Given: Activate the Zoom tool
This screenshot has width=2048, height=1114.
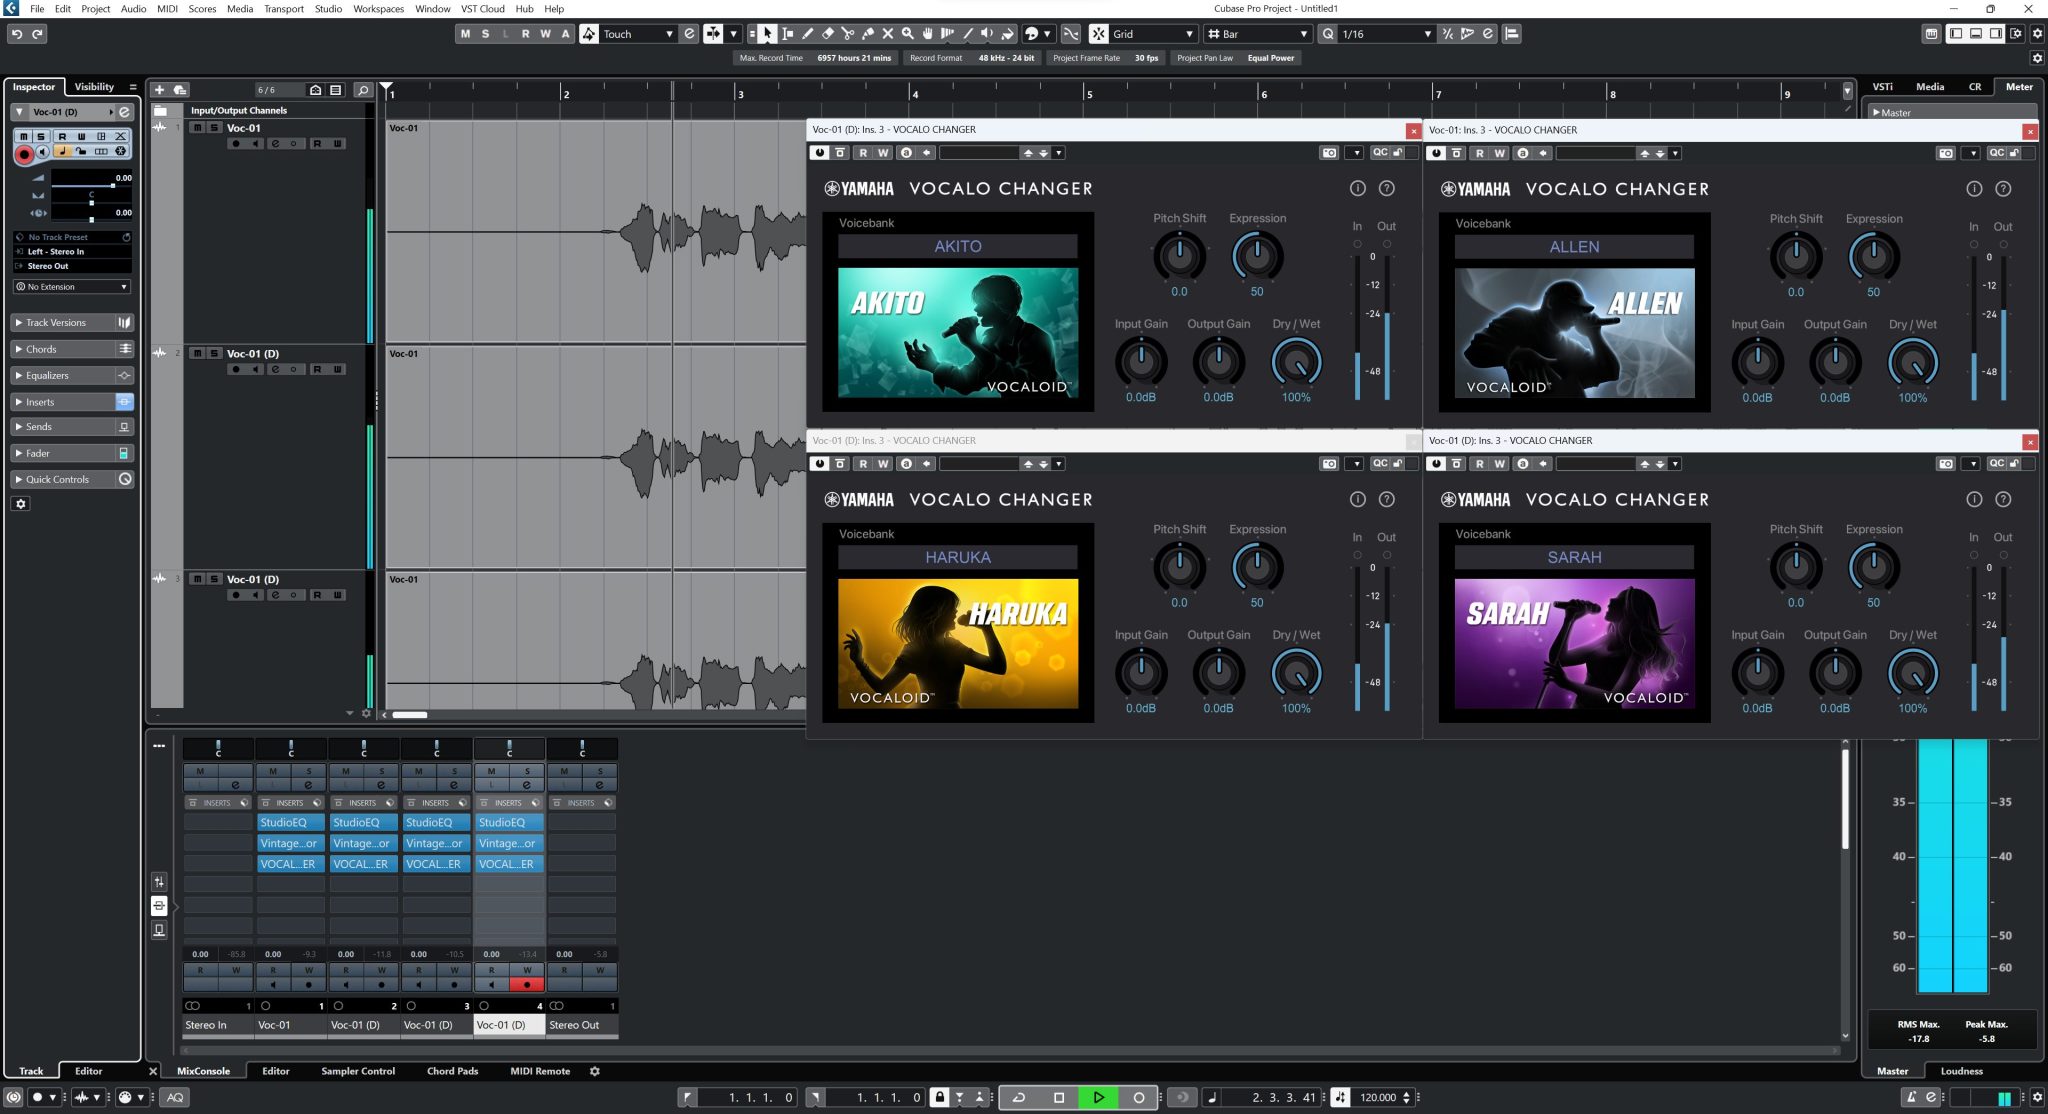Looking at the screenshot, I should tap(906, 33).
